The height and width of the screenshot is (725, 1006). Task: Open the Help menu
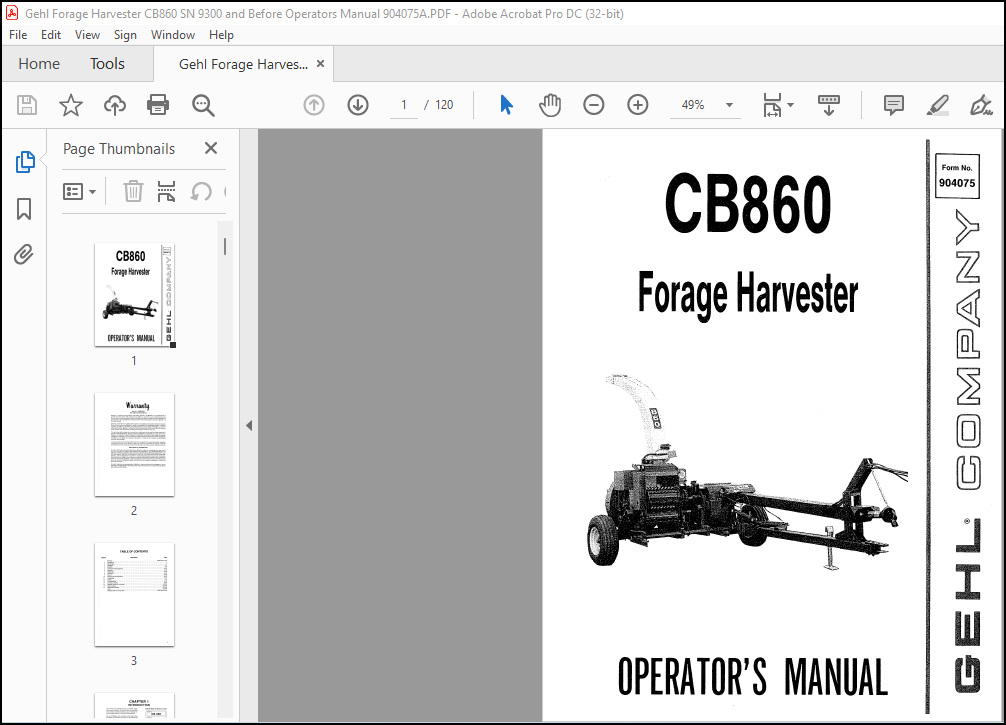221,35
